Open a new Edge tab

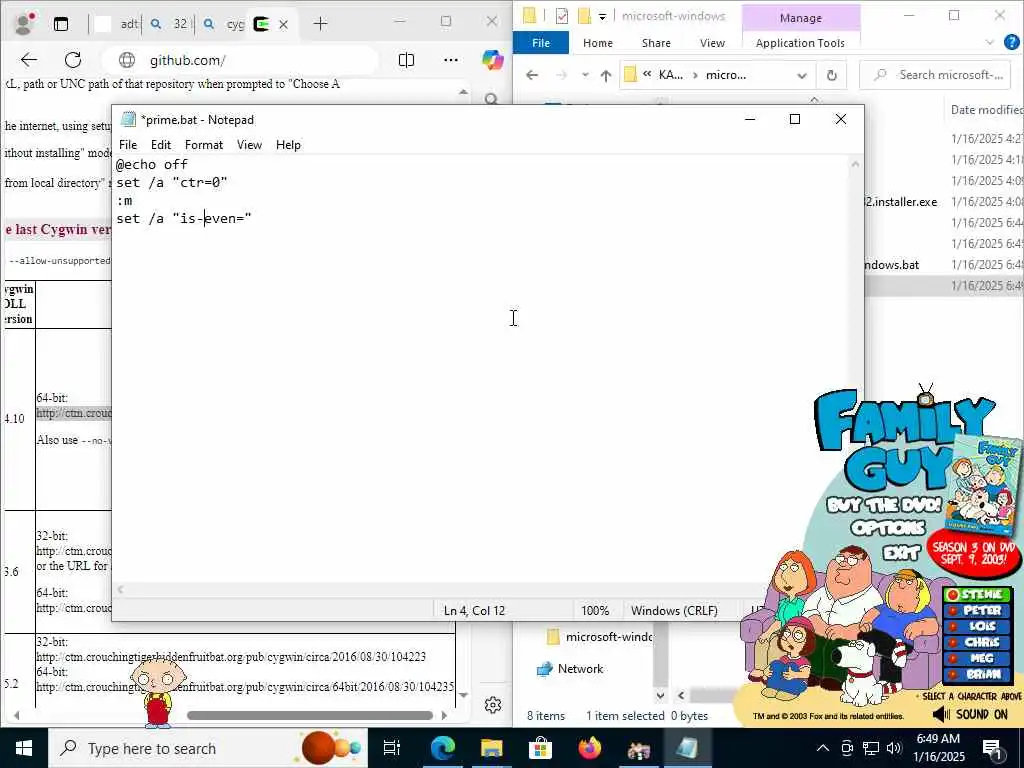pos(320,24)
